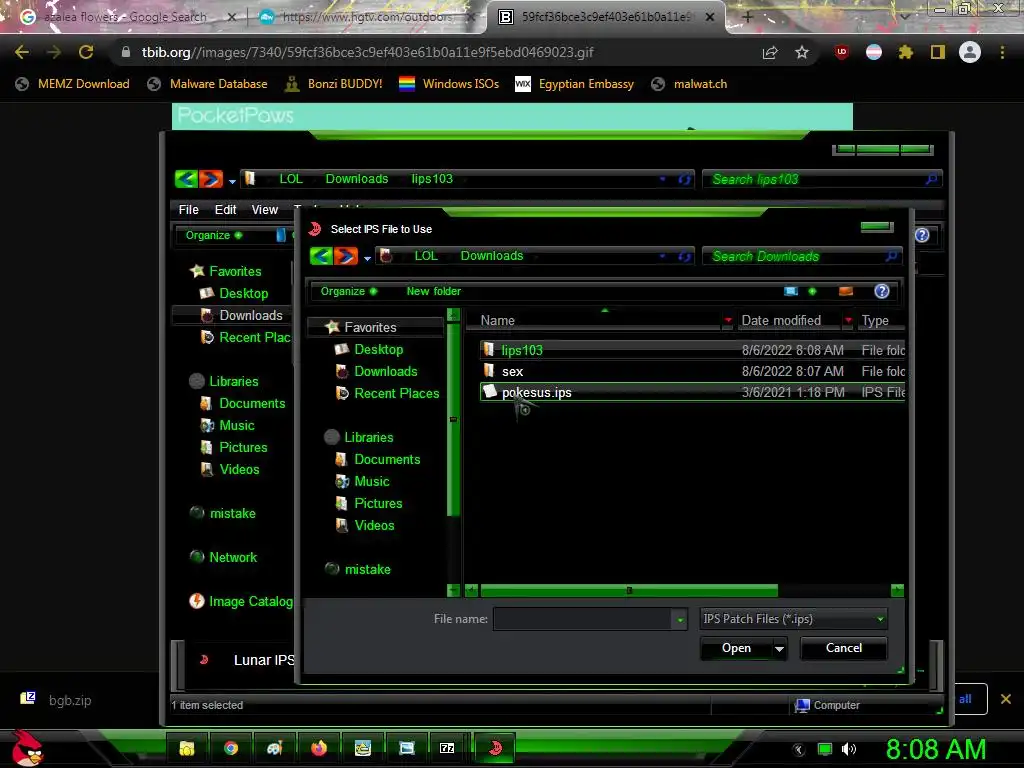
Task: Open the 7-Zip taskbar icon
Action: pos(447,748)
